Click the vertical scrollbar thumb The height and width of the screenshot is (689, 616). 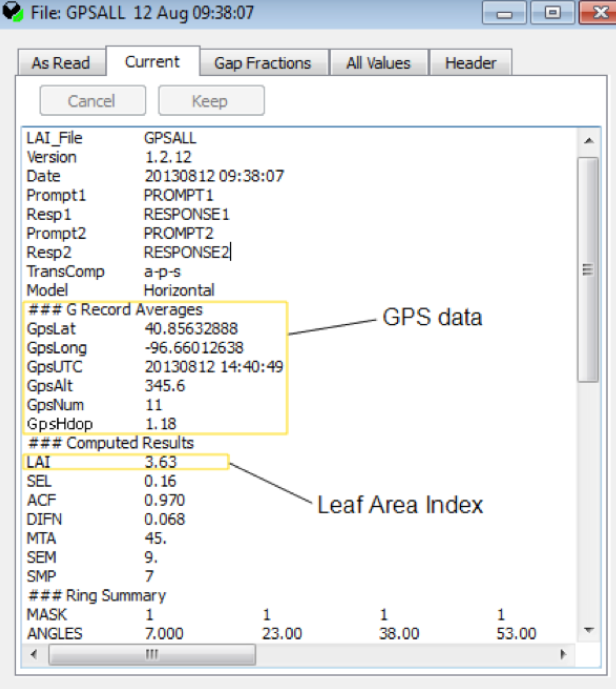click(588, 270)
